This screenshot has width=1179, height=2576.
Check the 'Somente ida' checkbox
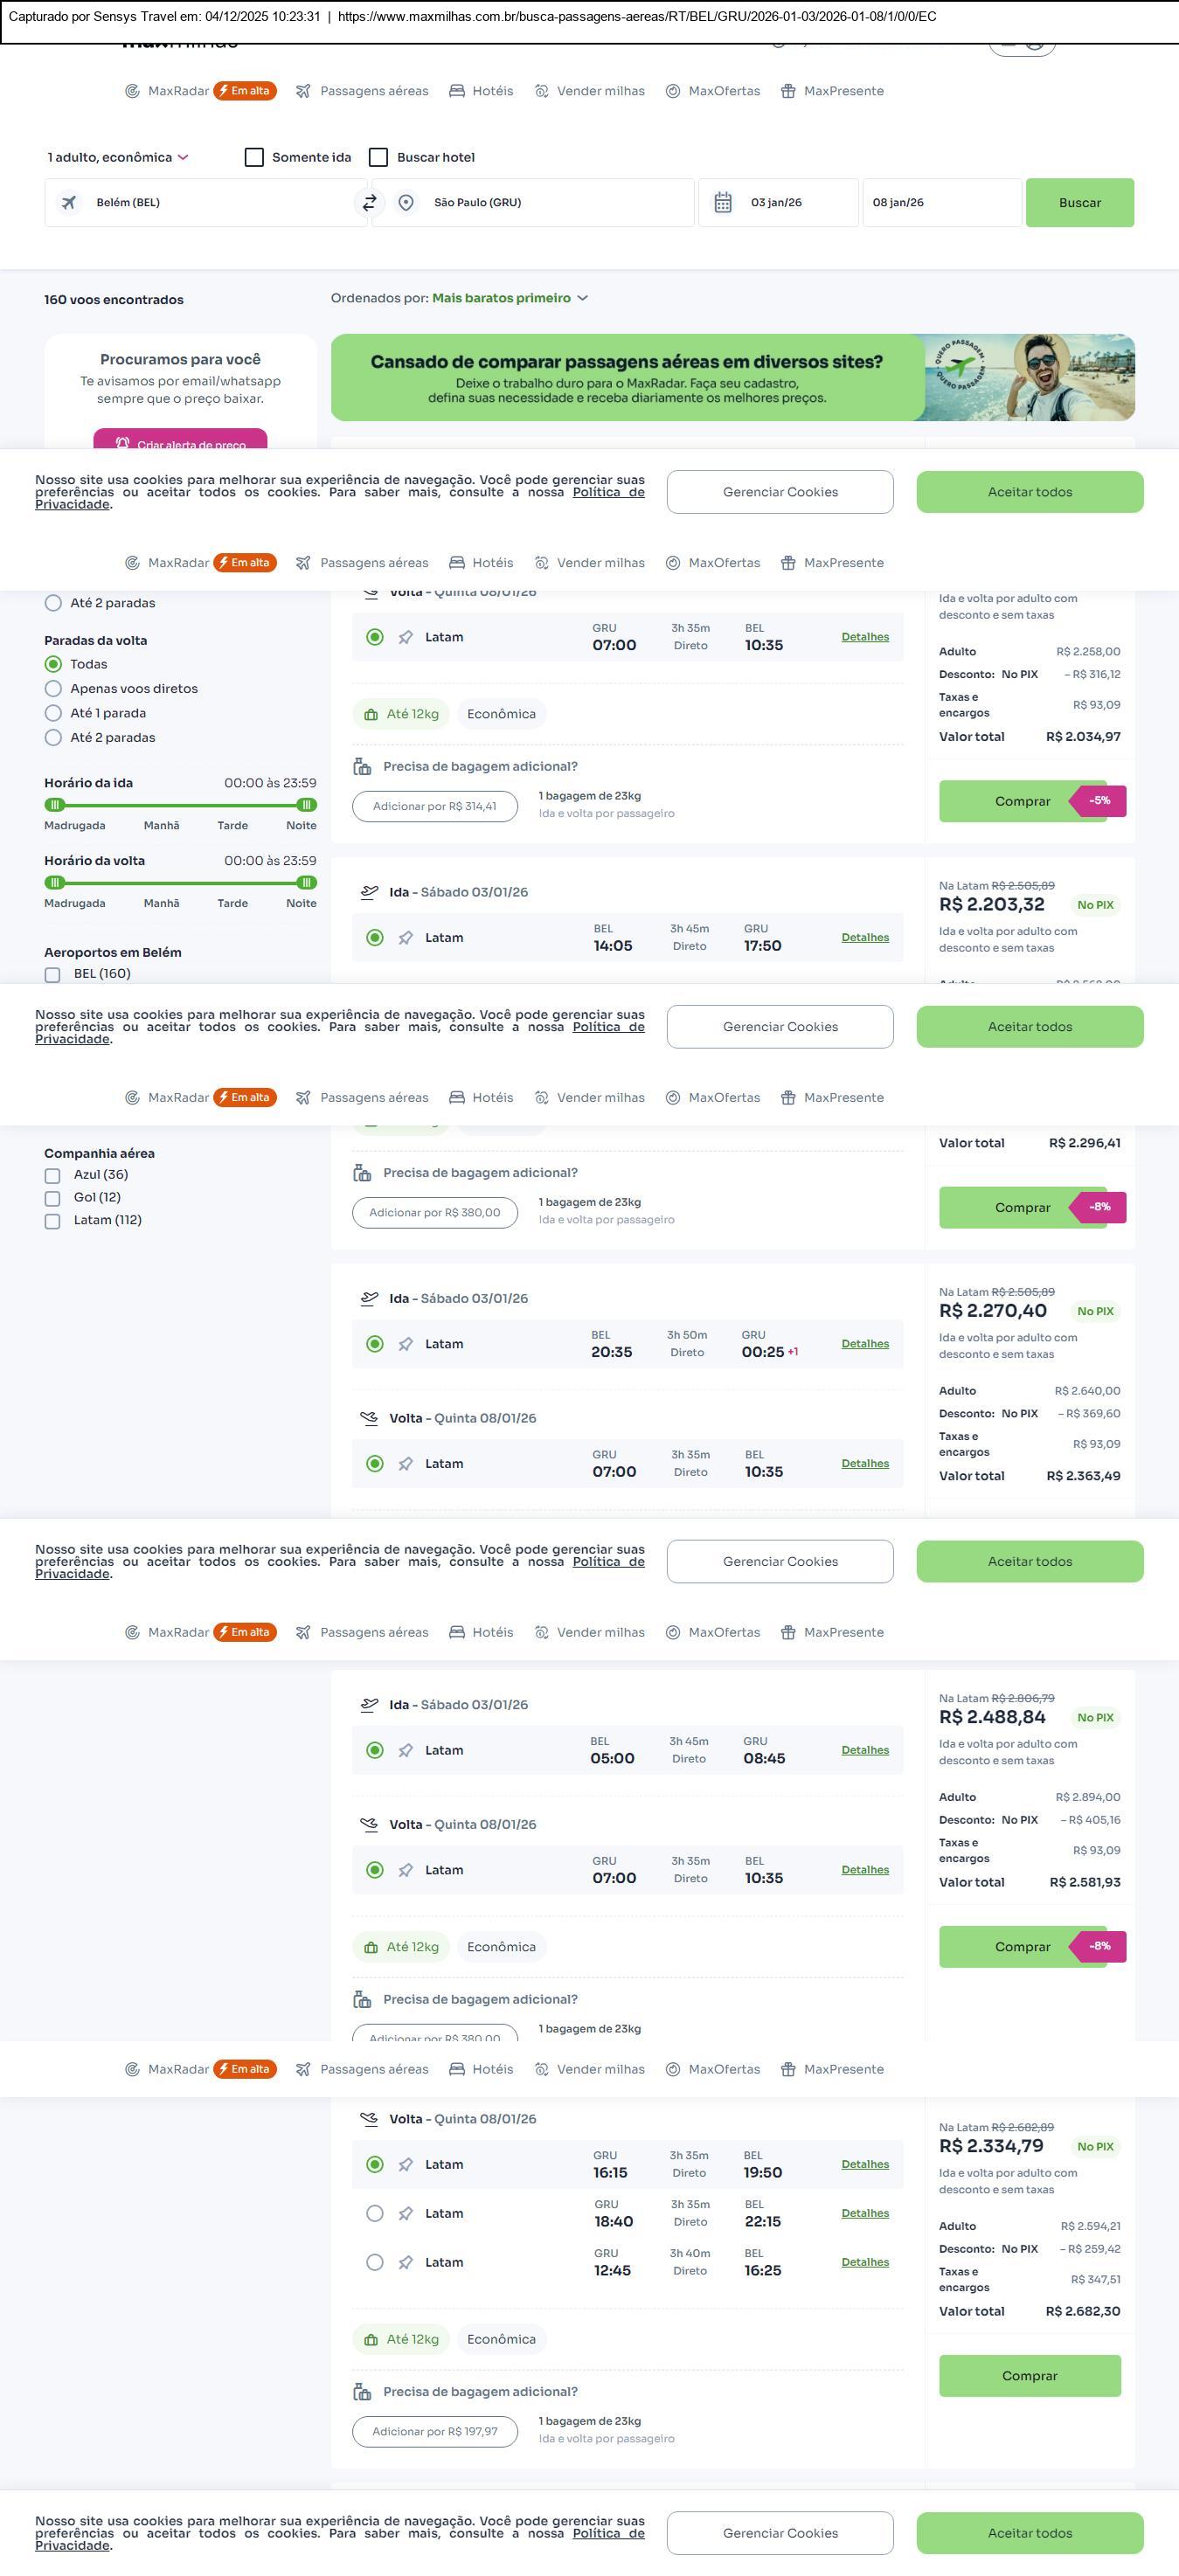[x=255, y=157]
